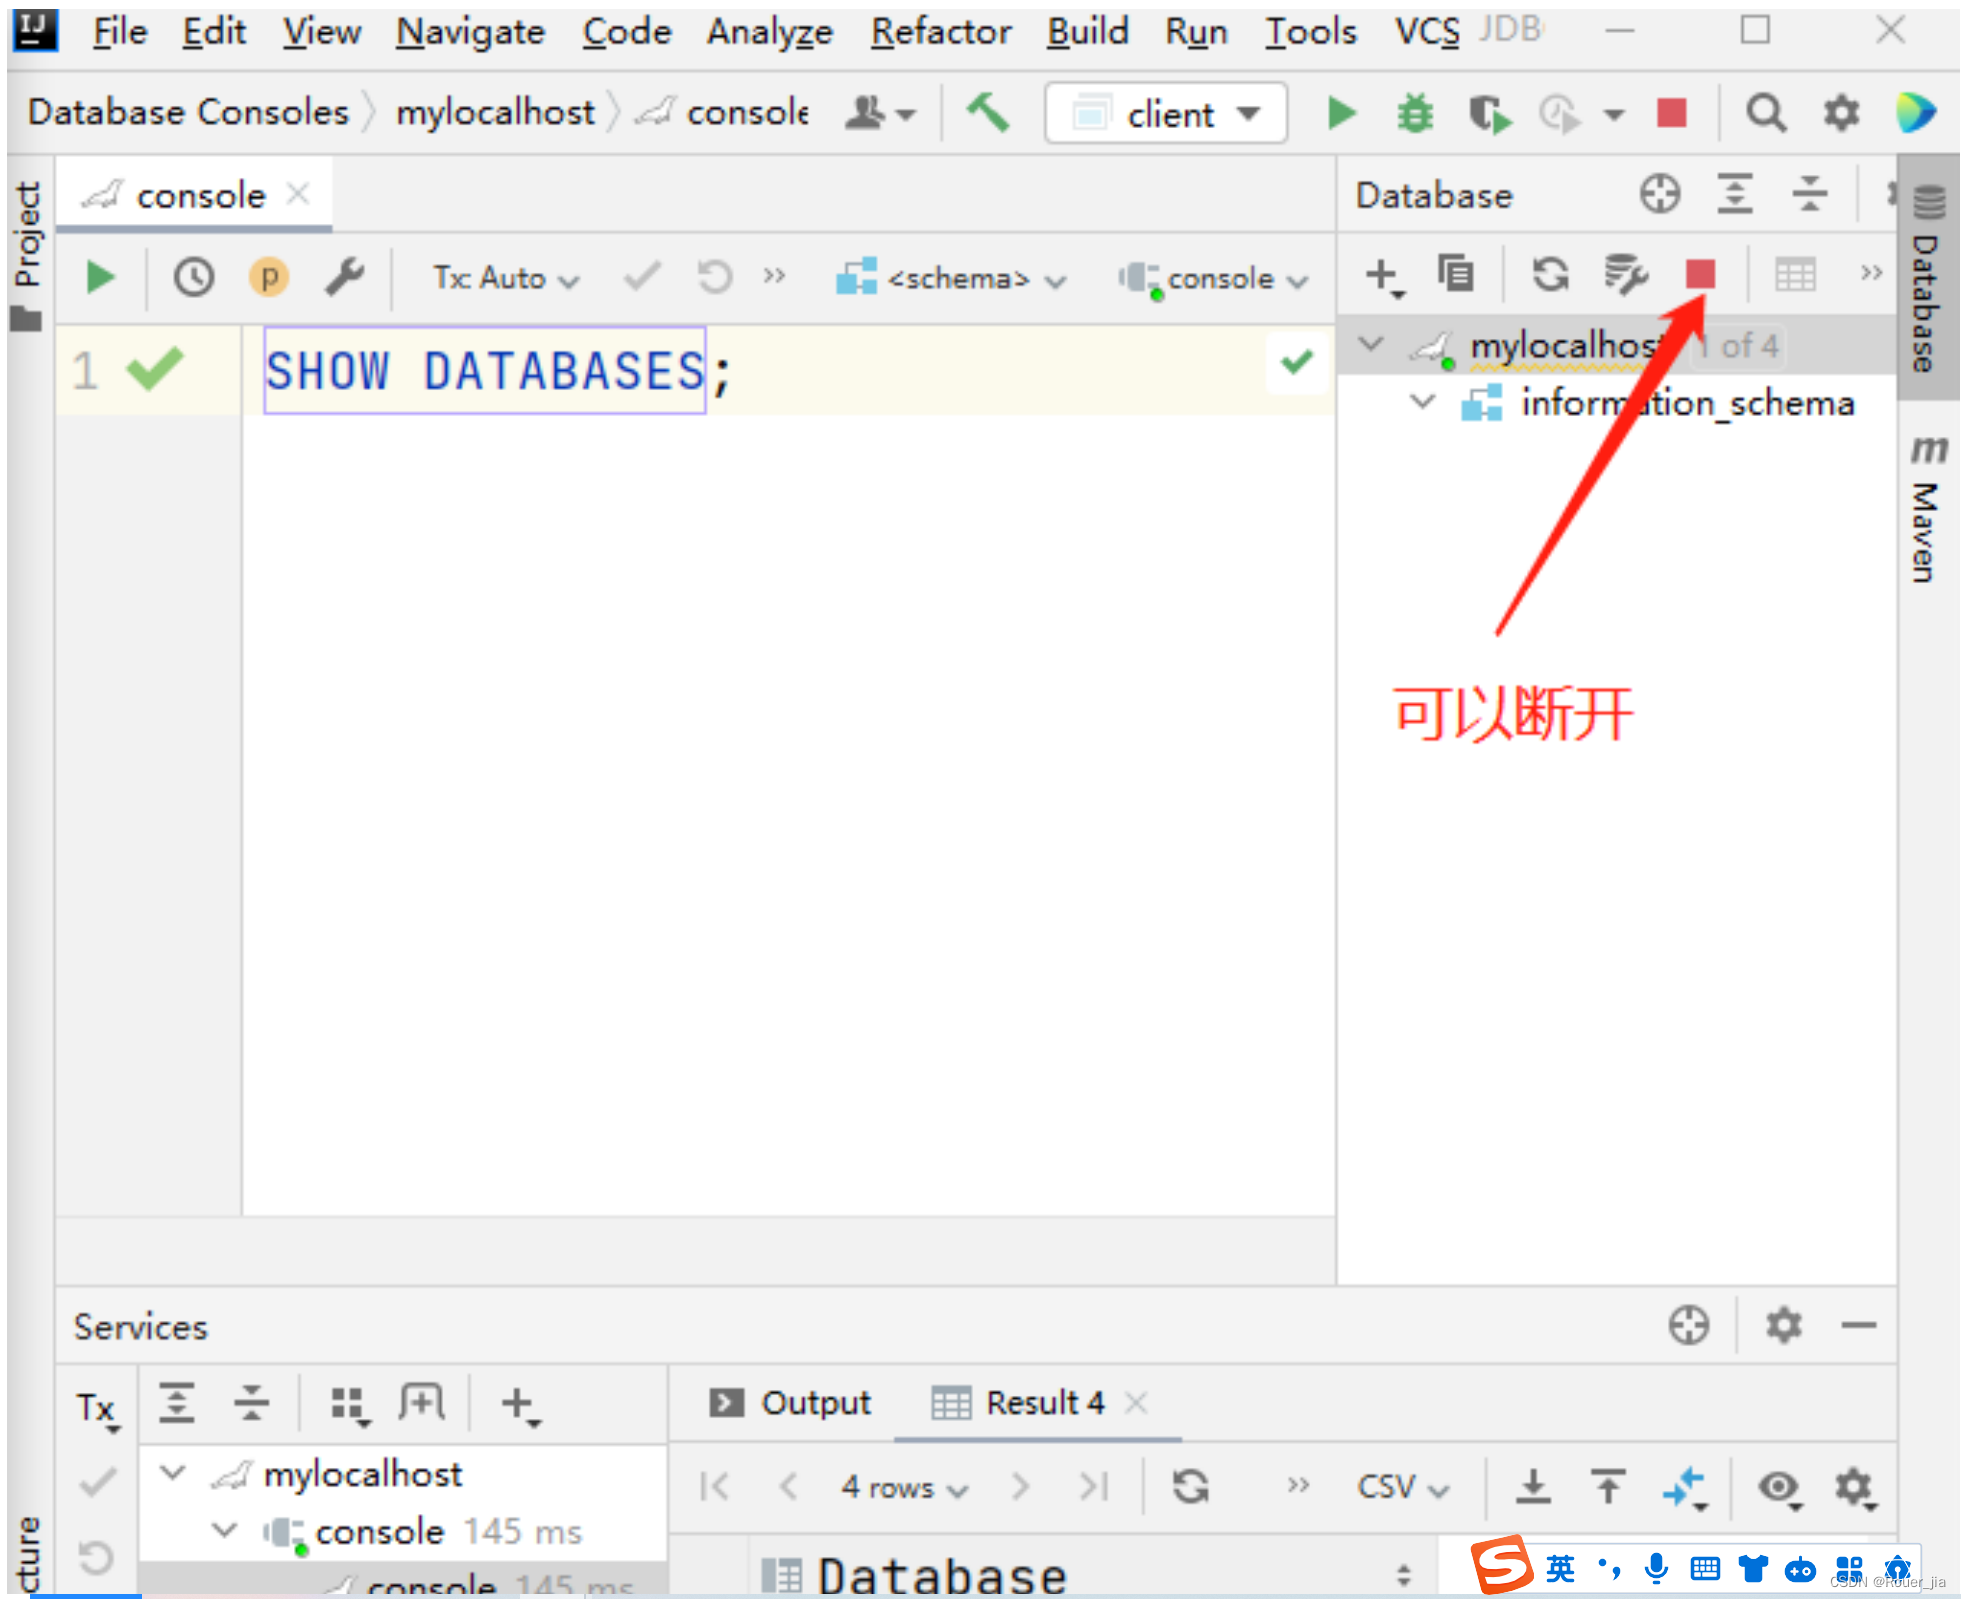This screenshot has height=1599, width=1961.
Task: Collapse the console 145 ms Services node
Action: point(225,1530)
